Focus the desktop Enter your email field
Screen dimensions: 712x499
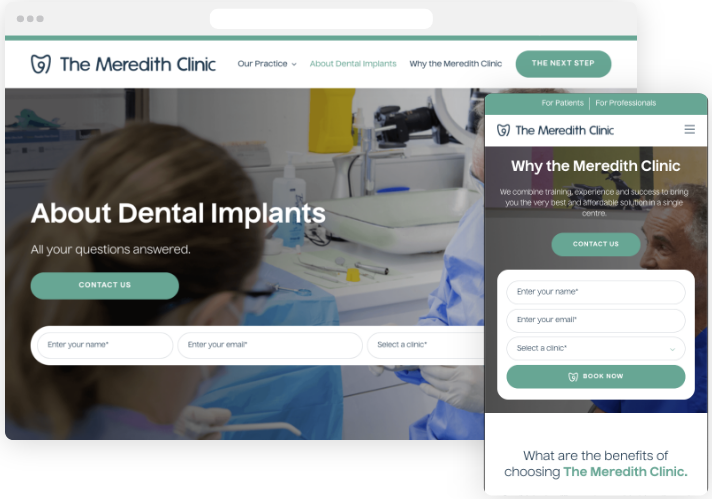270,345
